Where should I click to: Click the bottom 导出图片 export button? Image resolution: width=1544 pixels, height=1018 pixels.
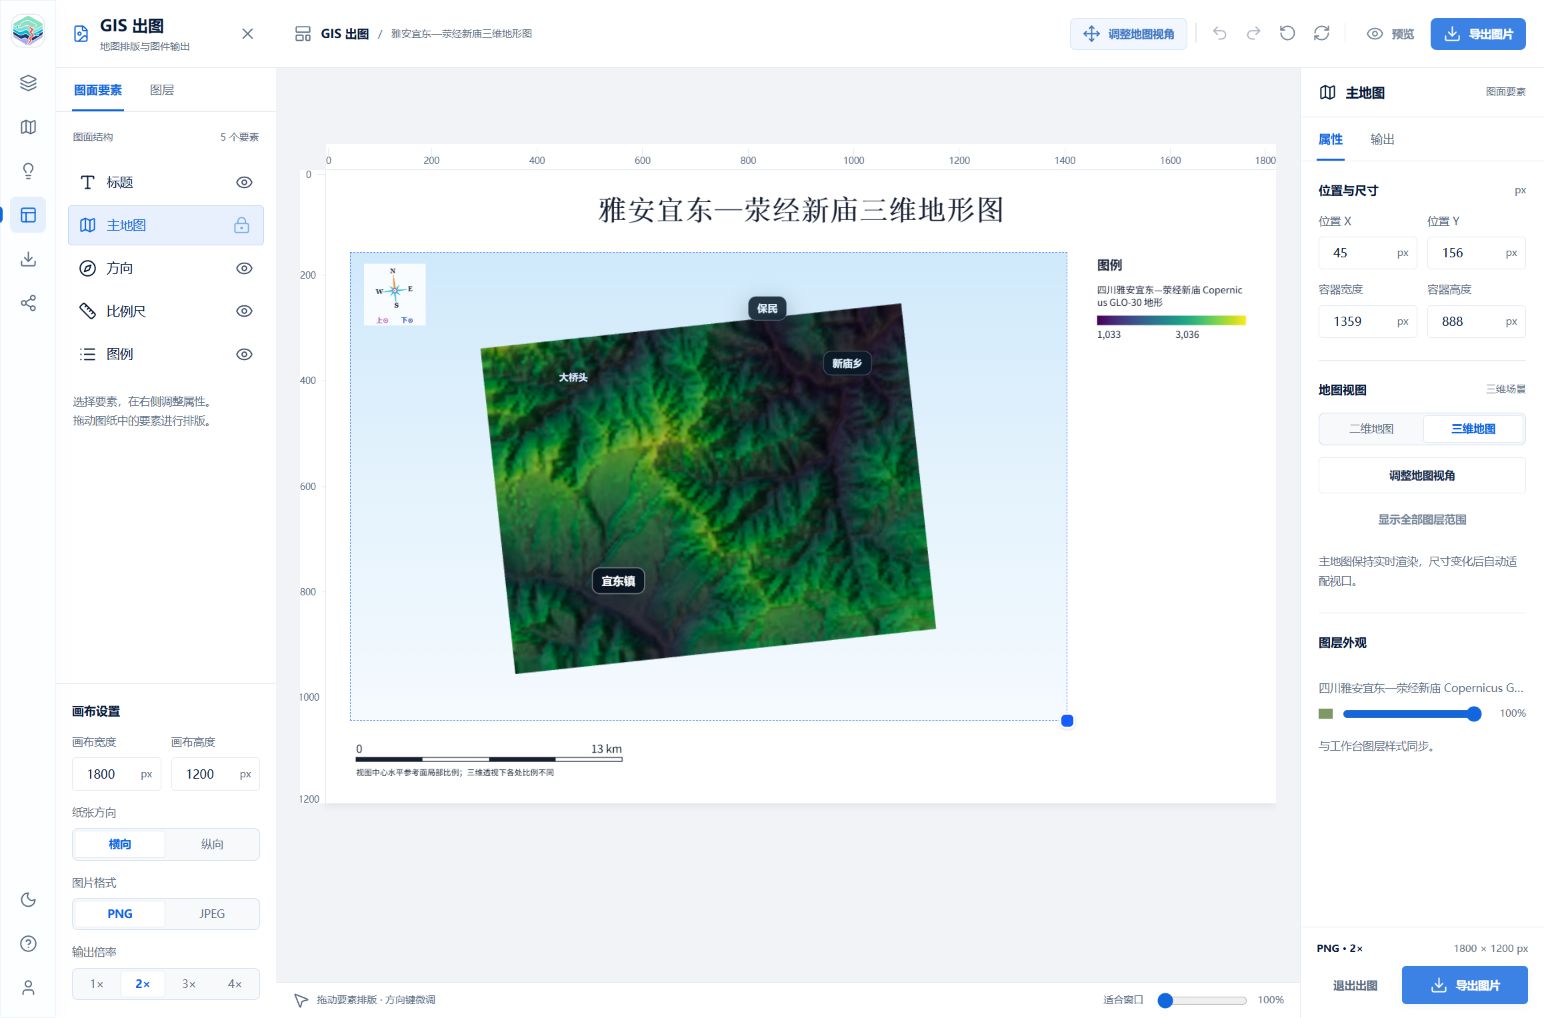pyautogui.click(x=1465, y=985)
